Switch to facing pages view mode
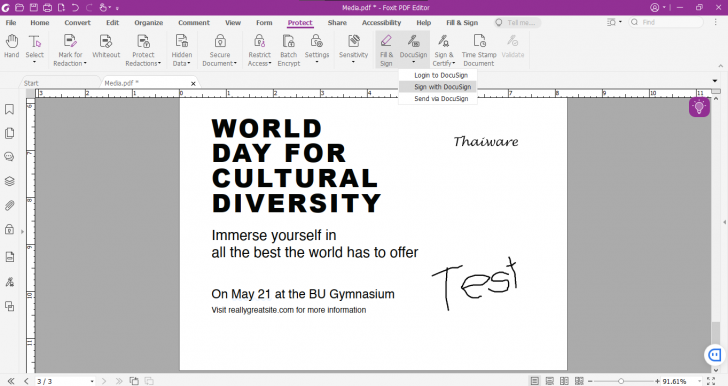728x386 pixels. (x=564, y=381)
